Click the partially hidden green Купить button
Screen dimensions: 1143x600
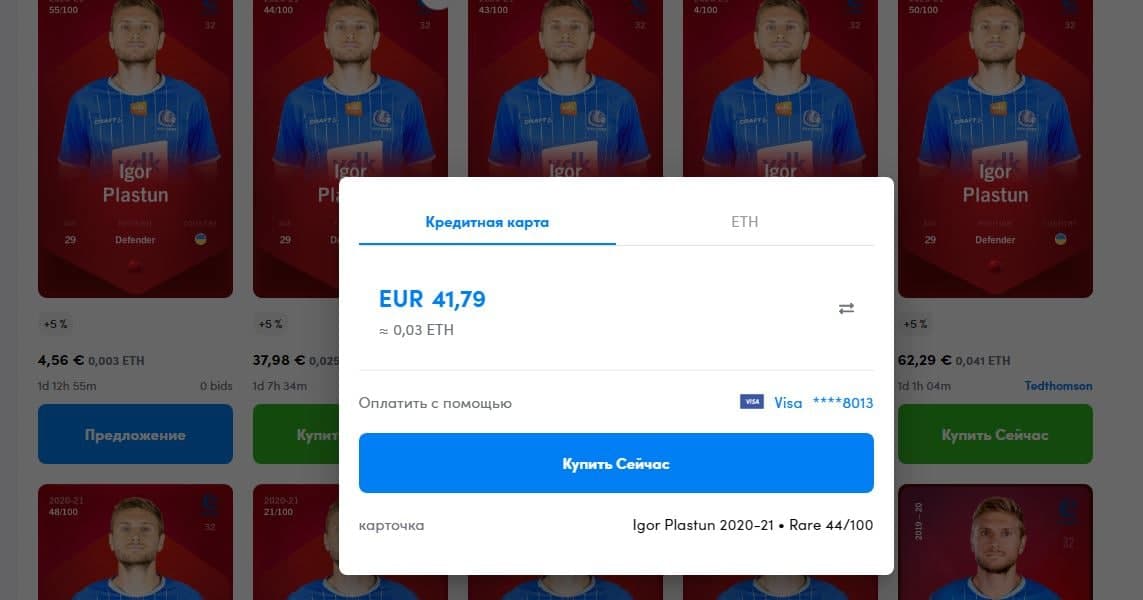click(296, 435)
